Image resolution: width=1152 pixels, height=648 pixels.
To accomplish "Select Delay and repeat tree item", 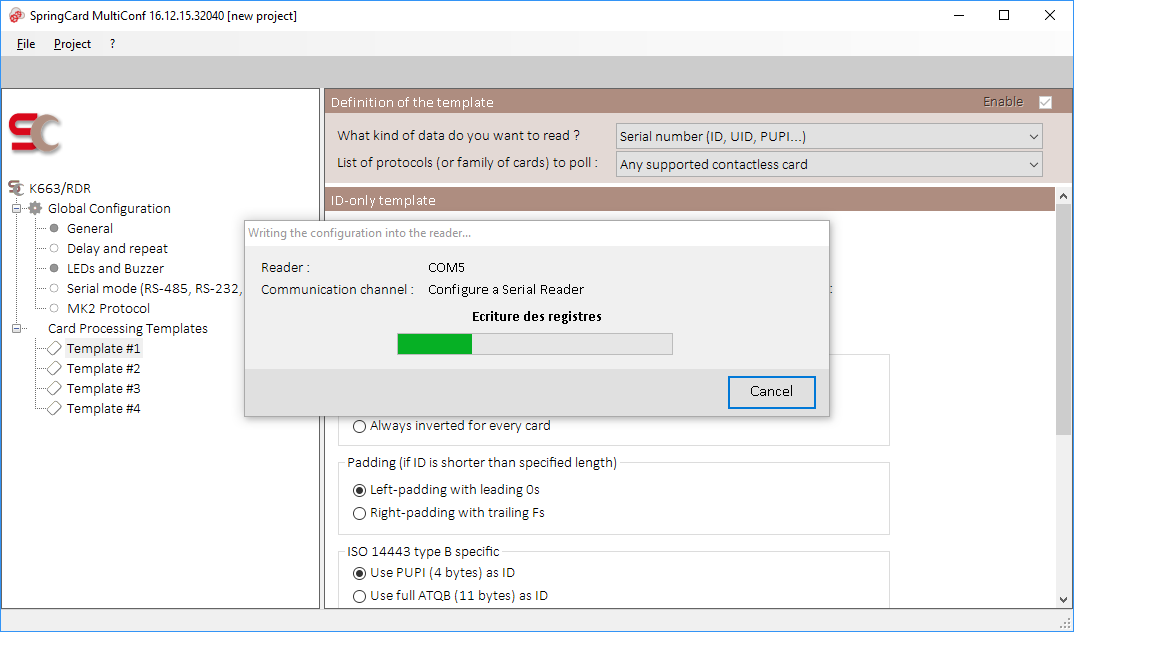I will coord(117,248).
